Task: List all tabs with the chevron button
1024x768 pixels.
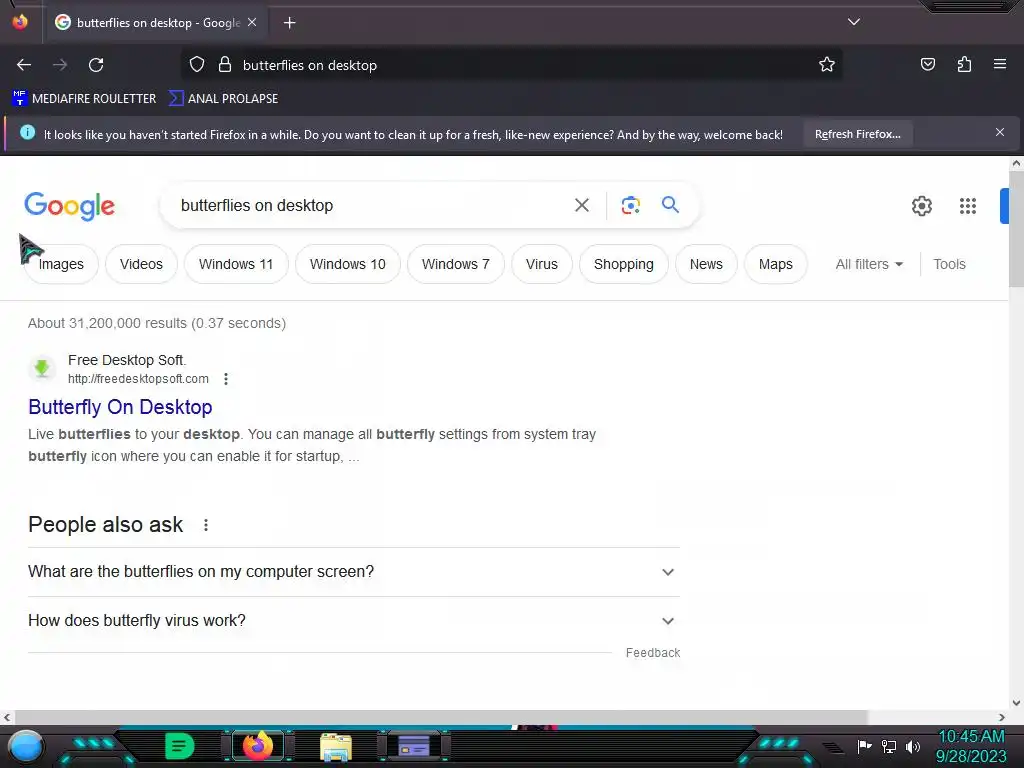Action: 854,22
